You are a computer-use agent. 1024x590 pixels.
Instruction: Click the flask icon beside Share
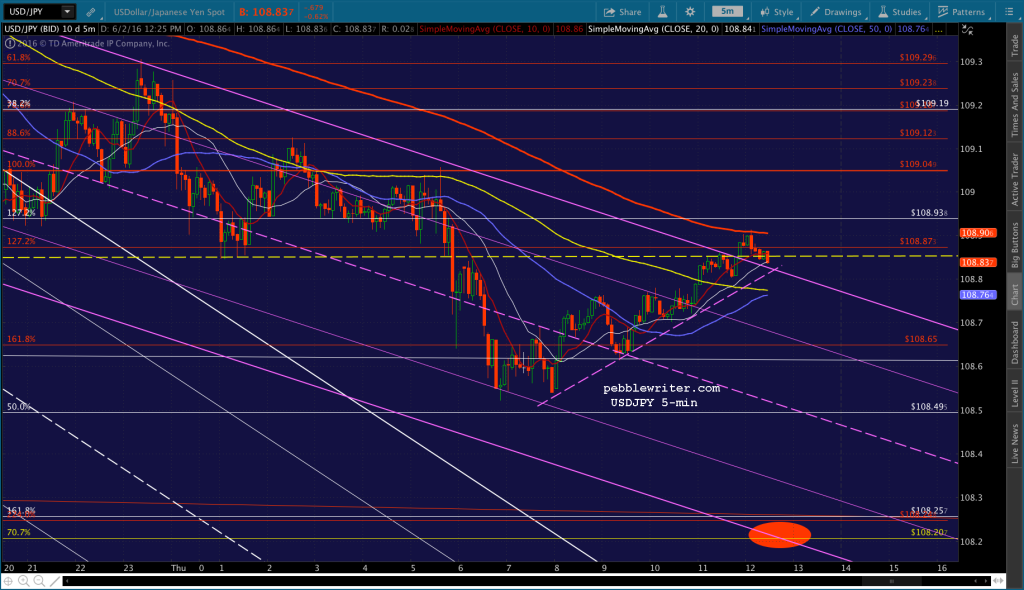662,12
